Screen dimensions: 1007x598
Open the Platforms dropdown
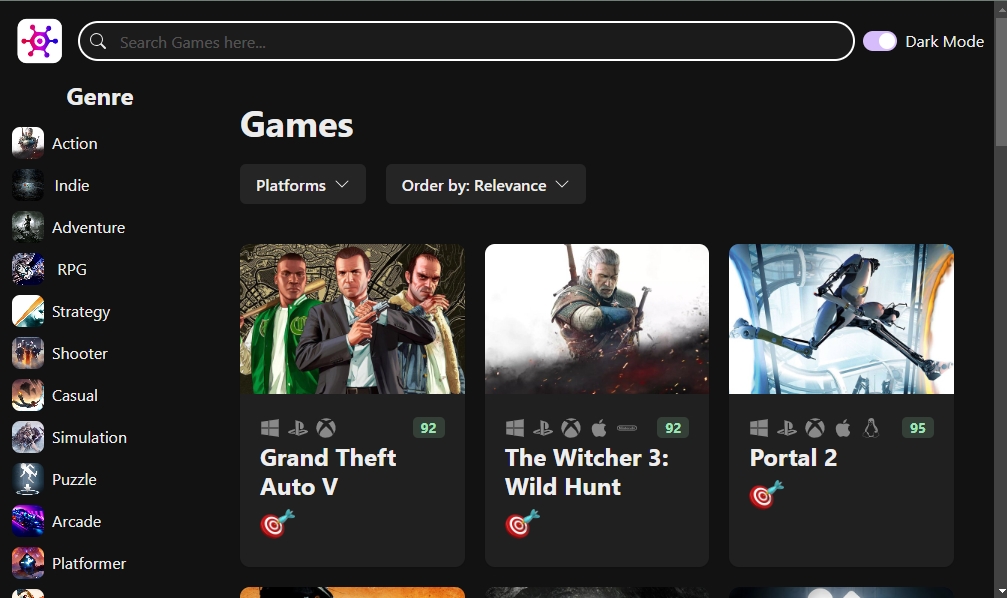tap(302, 184)
